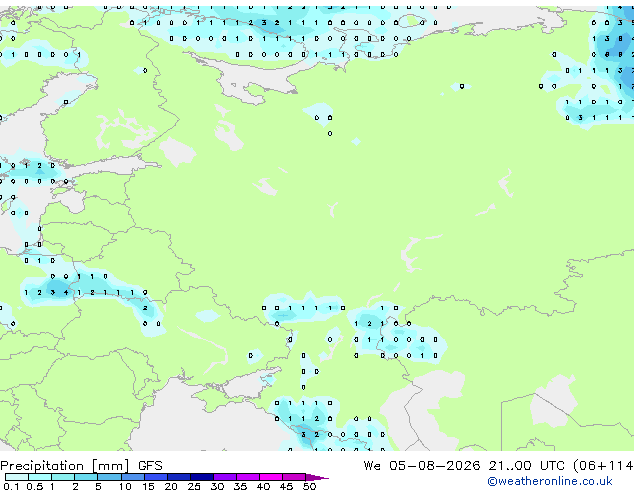Click the '15' legend scale label
The height and width of the screenshot is (490, 634).
coord(148,486)
